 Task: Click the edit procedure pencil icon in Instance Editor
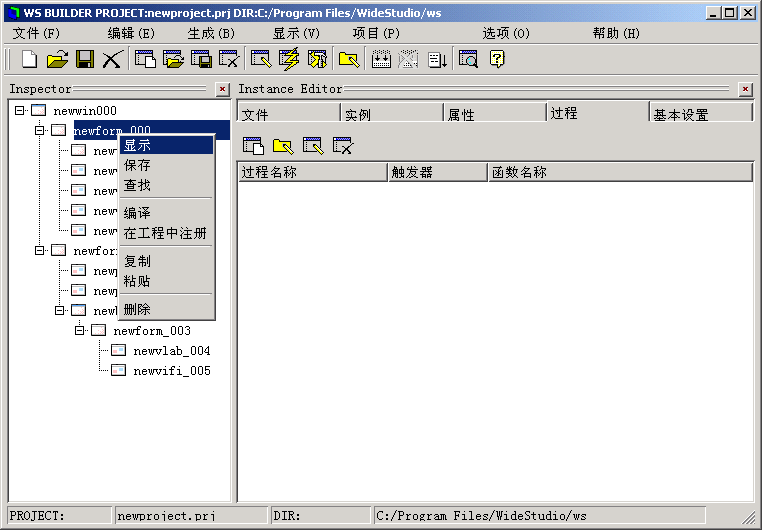313,146
